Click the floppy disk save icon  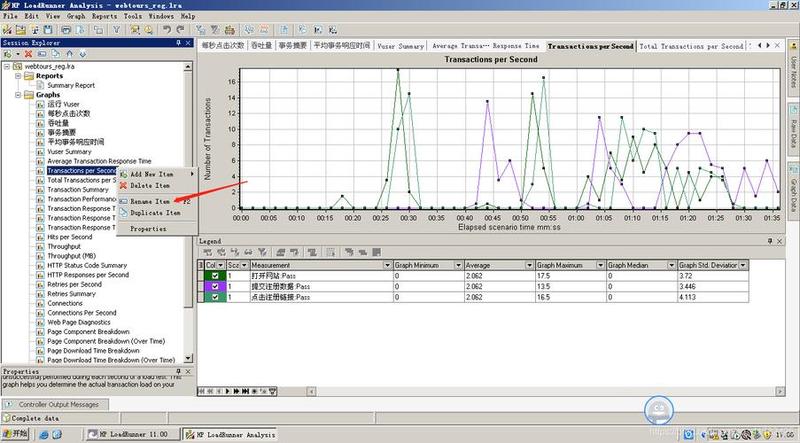click(48, 30)
